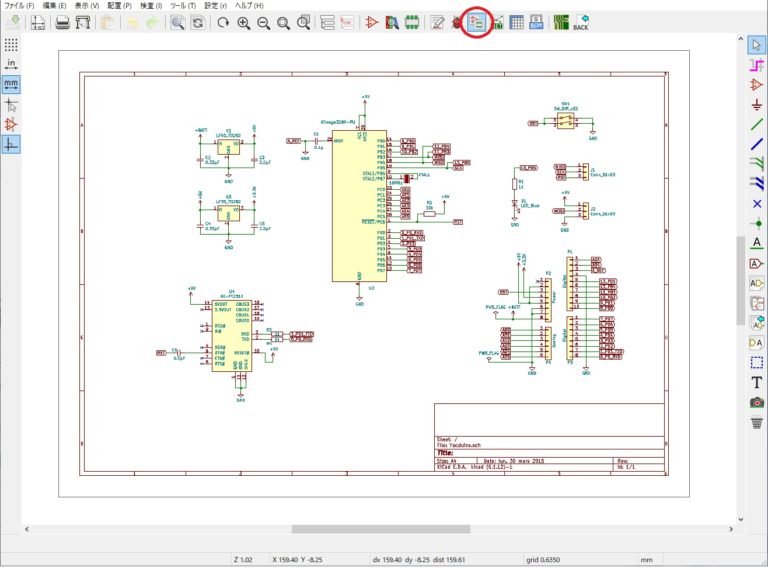768x568 pixels.
Task: Open the BOM generation icon
Action: 536,23
